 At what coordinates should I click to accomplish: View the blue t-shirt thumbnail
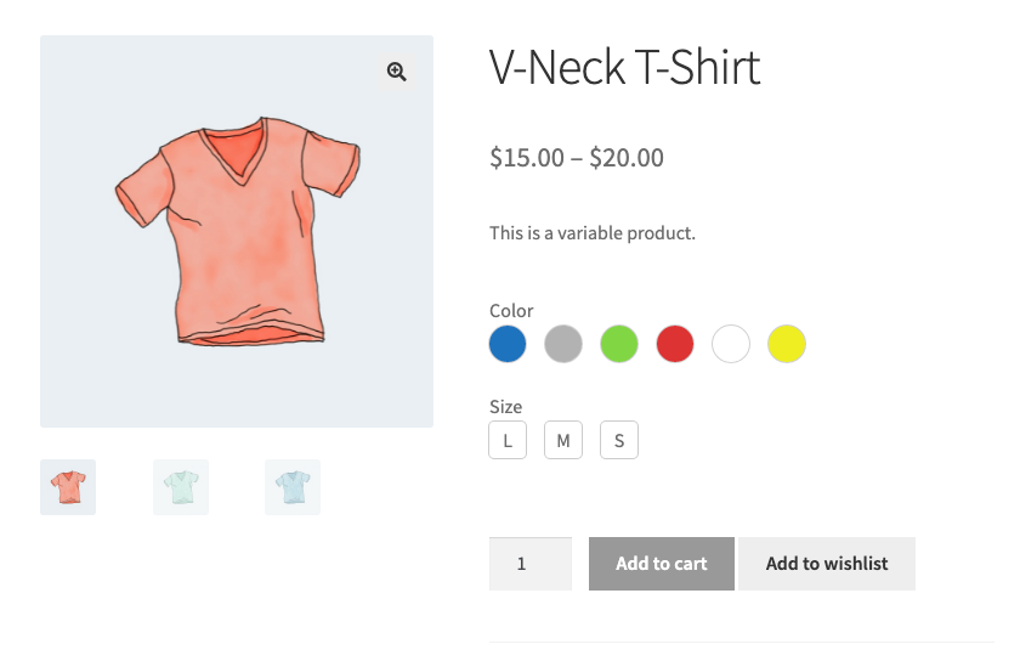pos(293,487)
